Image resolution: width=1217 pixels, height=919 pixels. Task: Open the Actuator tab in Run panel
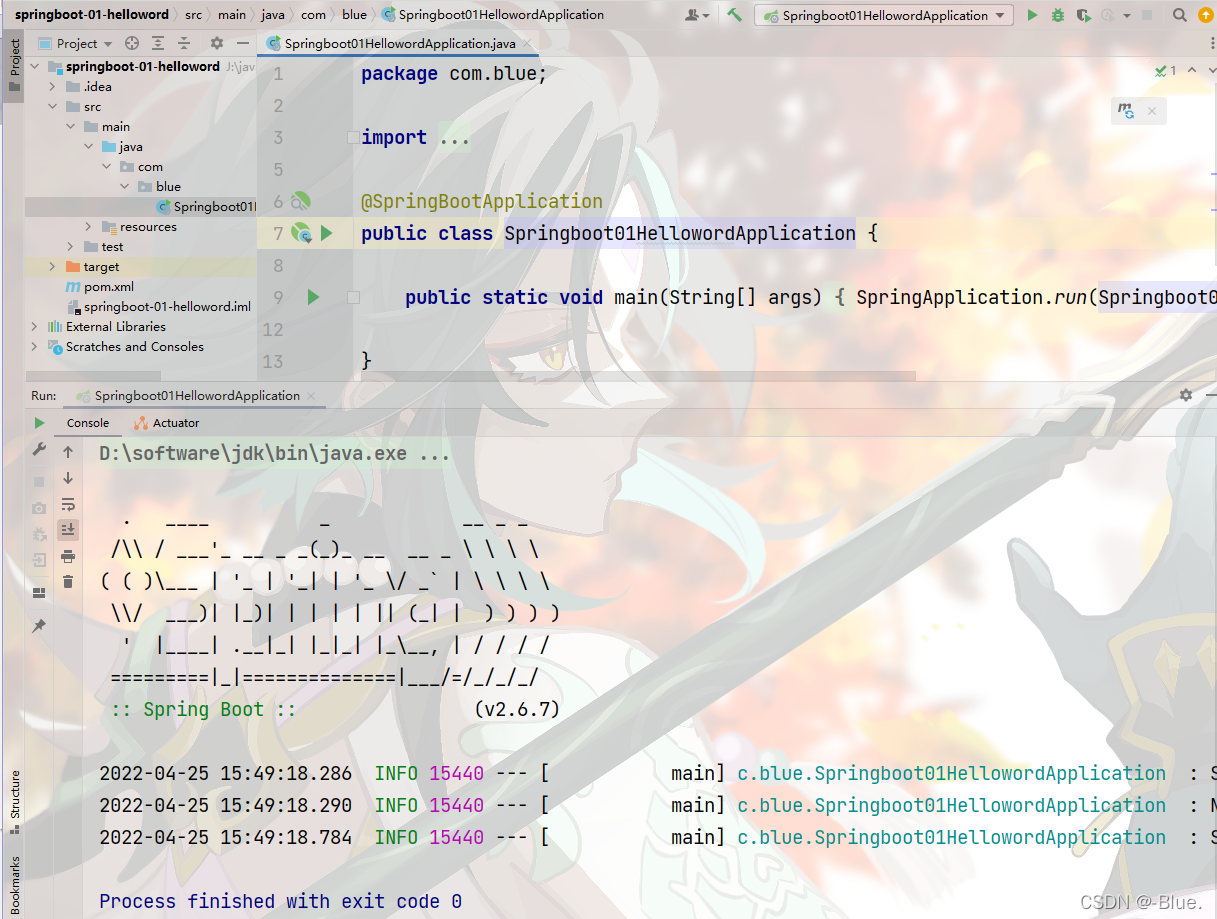click(166, 423)
